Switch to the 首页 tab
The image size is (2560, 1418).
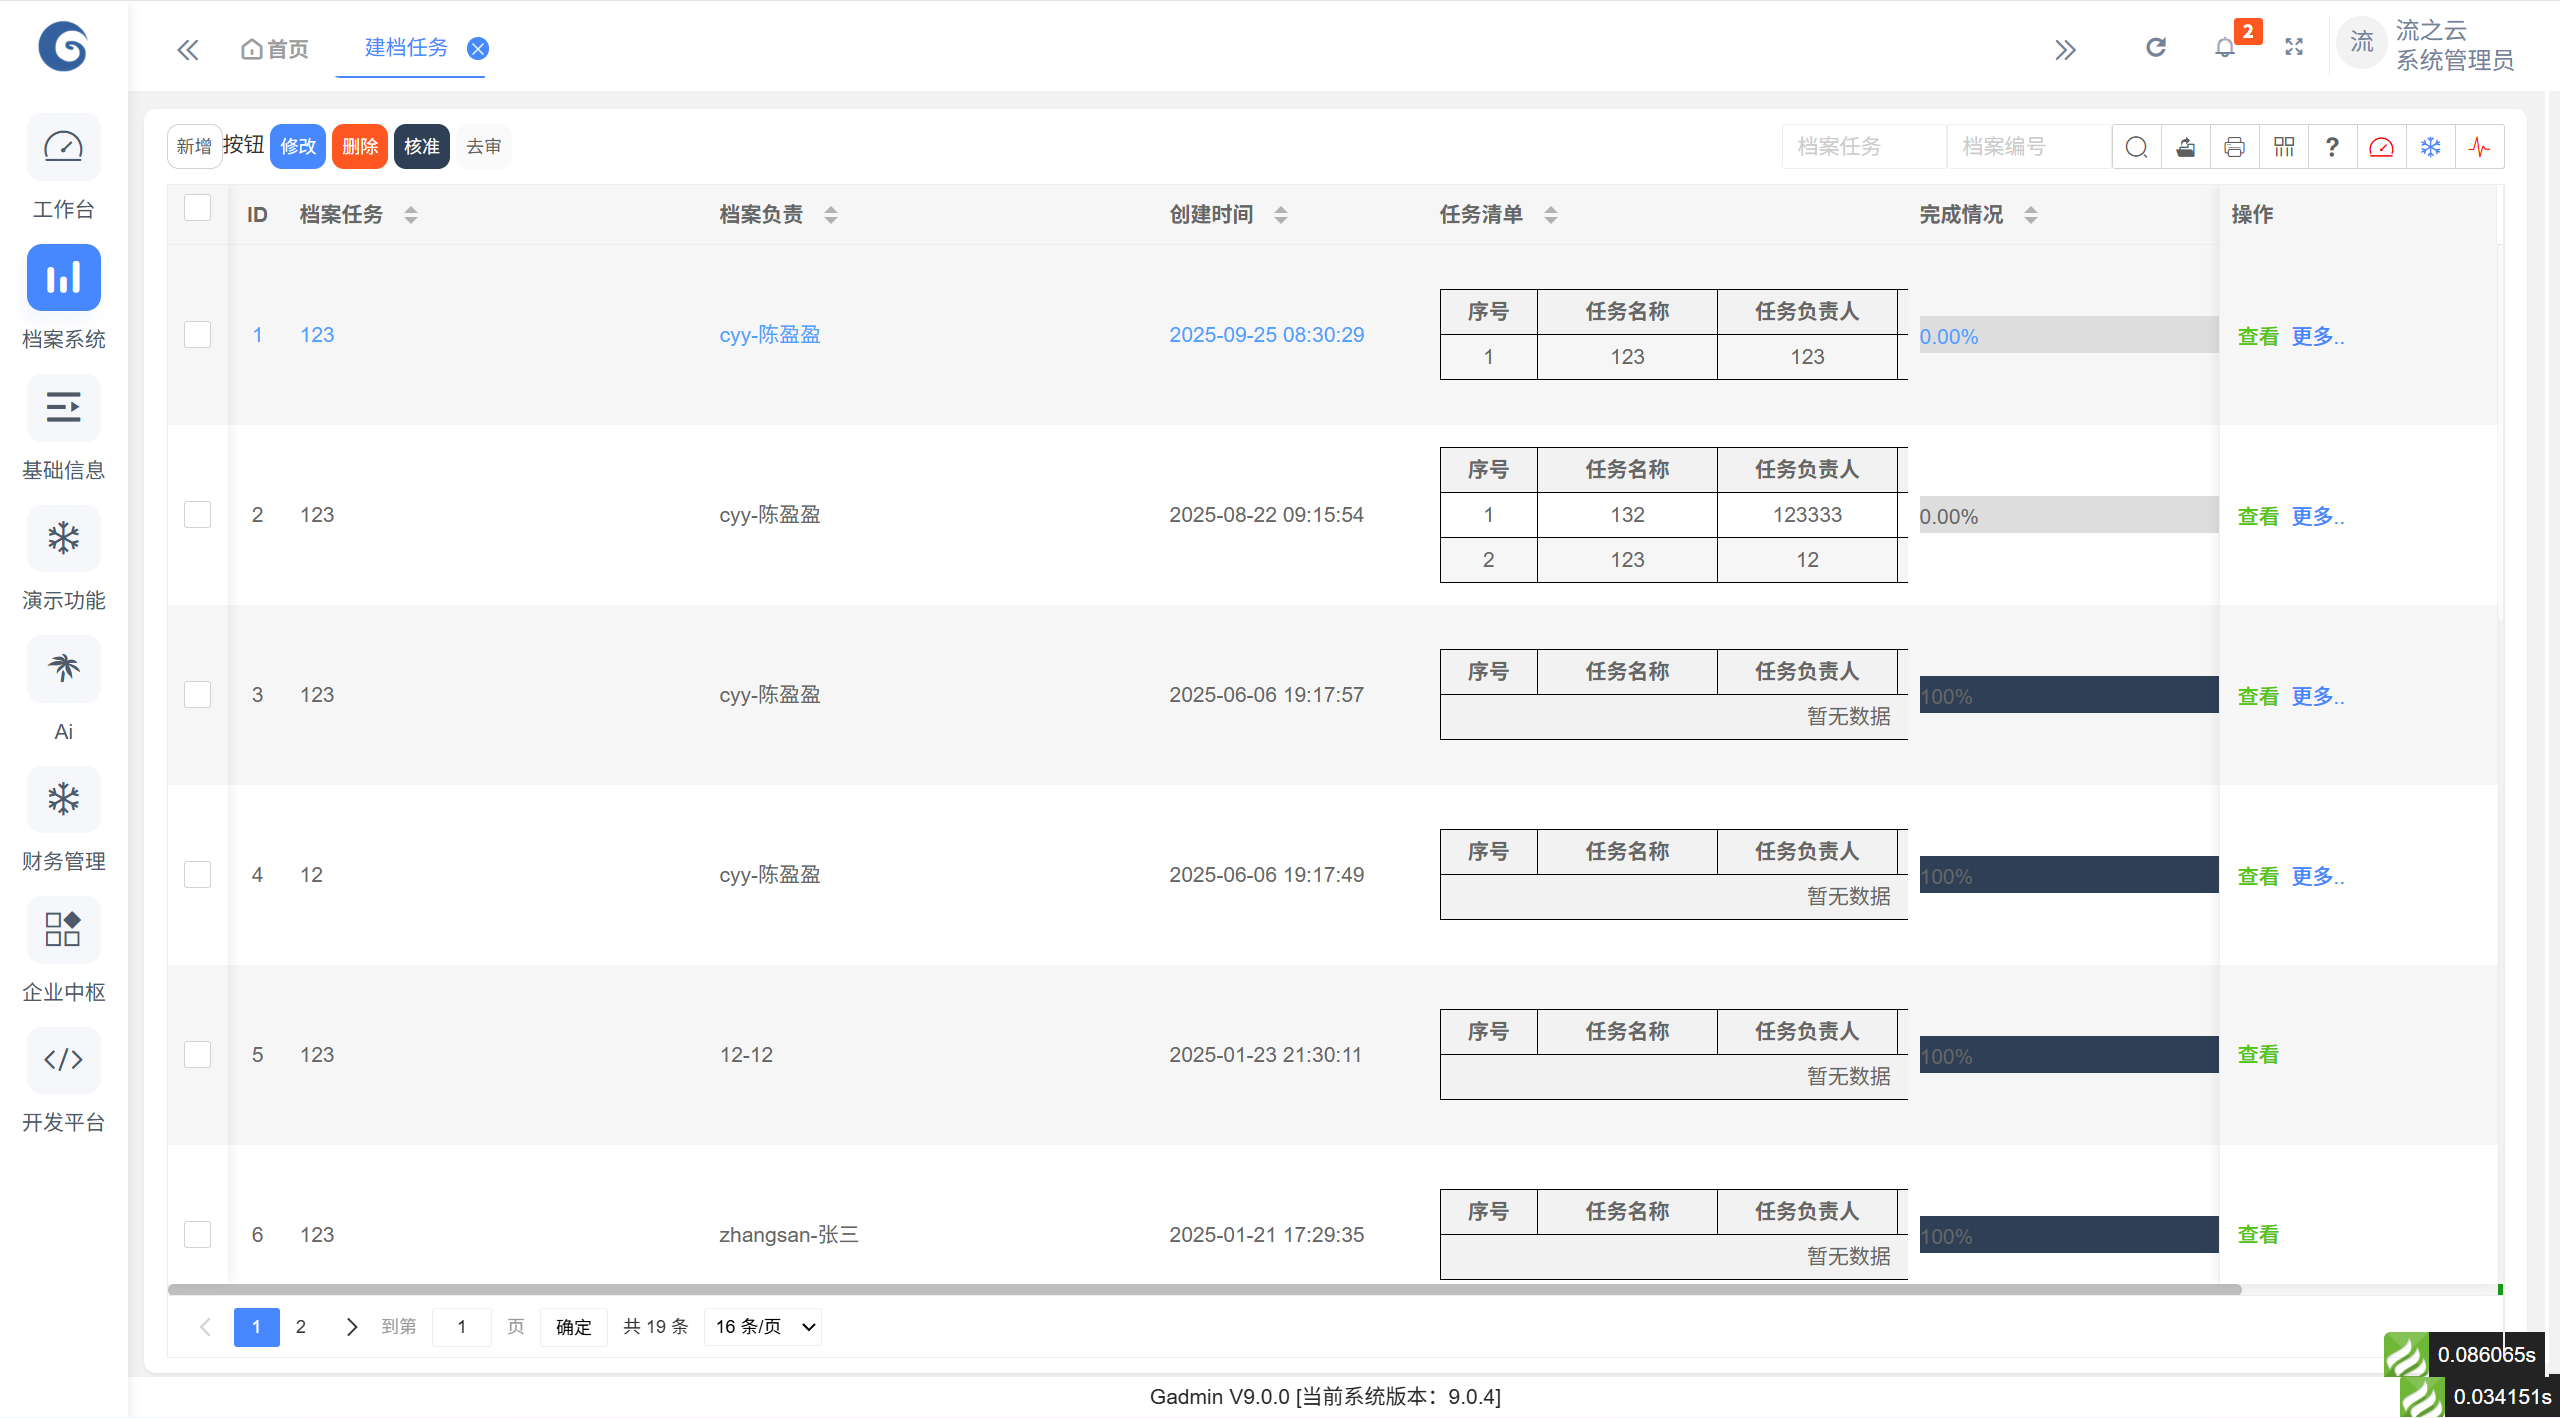[275, 49]
